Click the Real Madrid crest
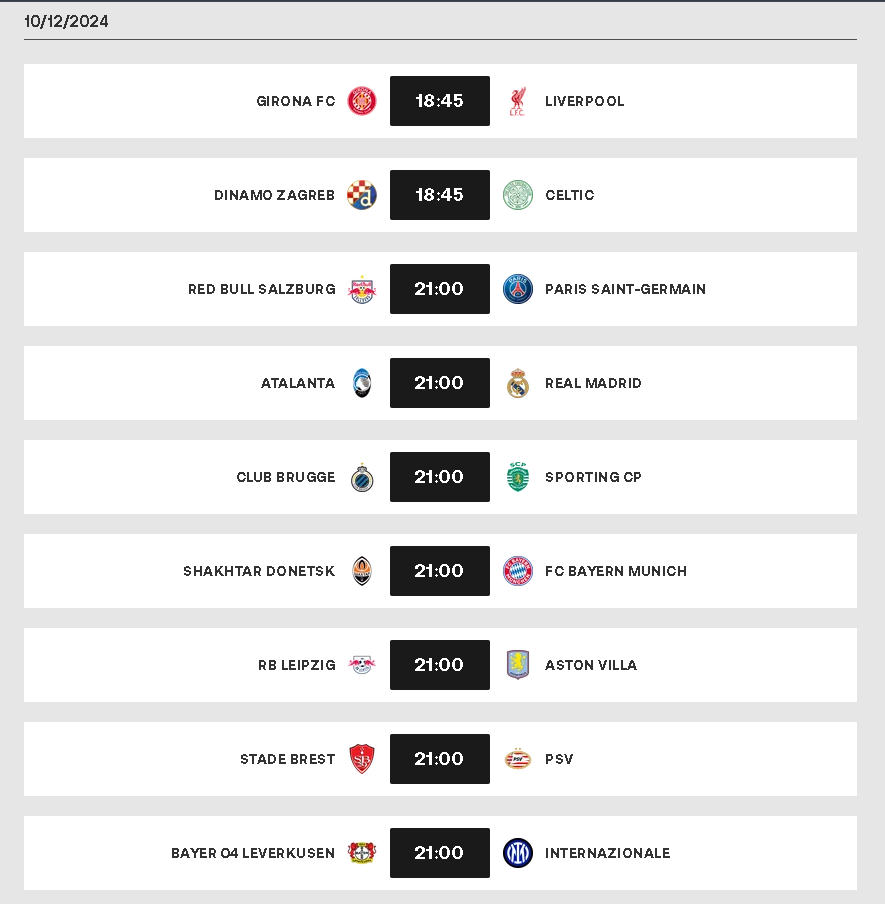885x904 pixels. (518, 383)
